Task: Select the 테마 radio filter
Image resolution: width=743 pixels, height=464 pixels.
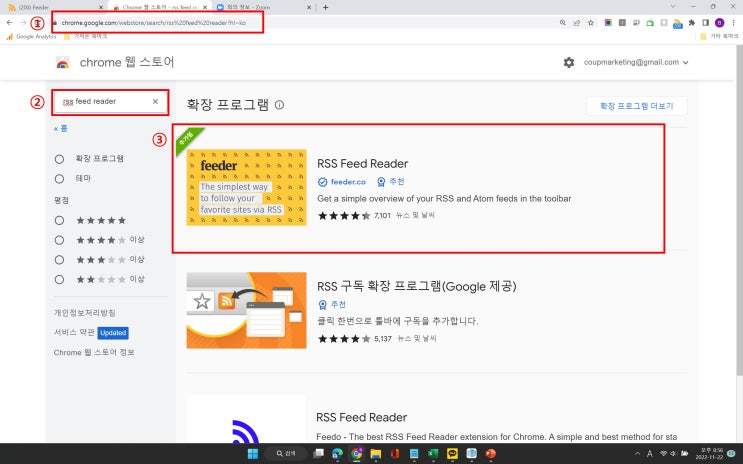Action: 59,179
